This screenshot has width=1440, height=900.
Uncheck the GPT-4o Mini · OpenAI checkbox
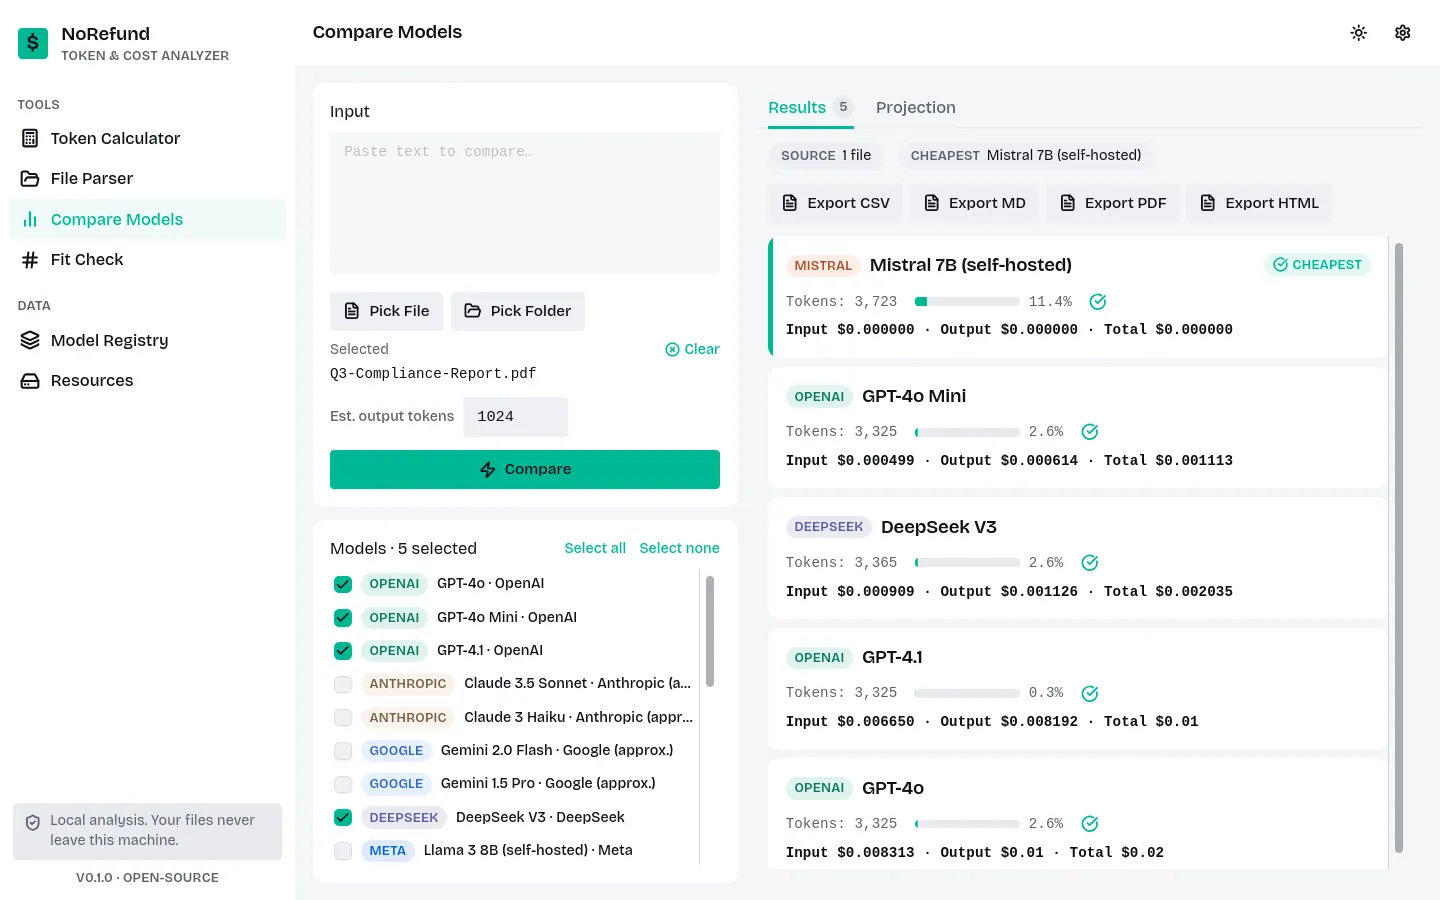[x=343, y=618]
